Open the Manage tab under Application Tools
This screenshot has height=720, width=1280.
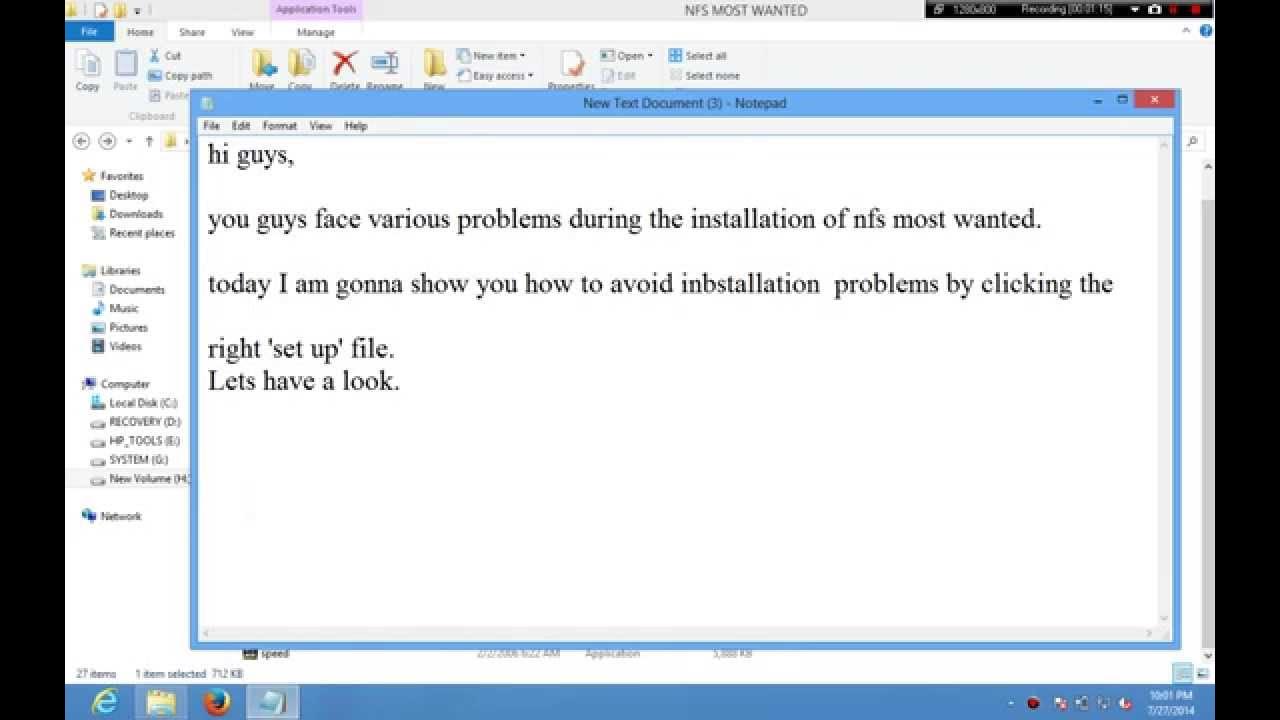pos(316,32)
